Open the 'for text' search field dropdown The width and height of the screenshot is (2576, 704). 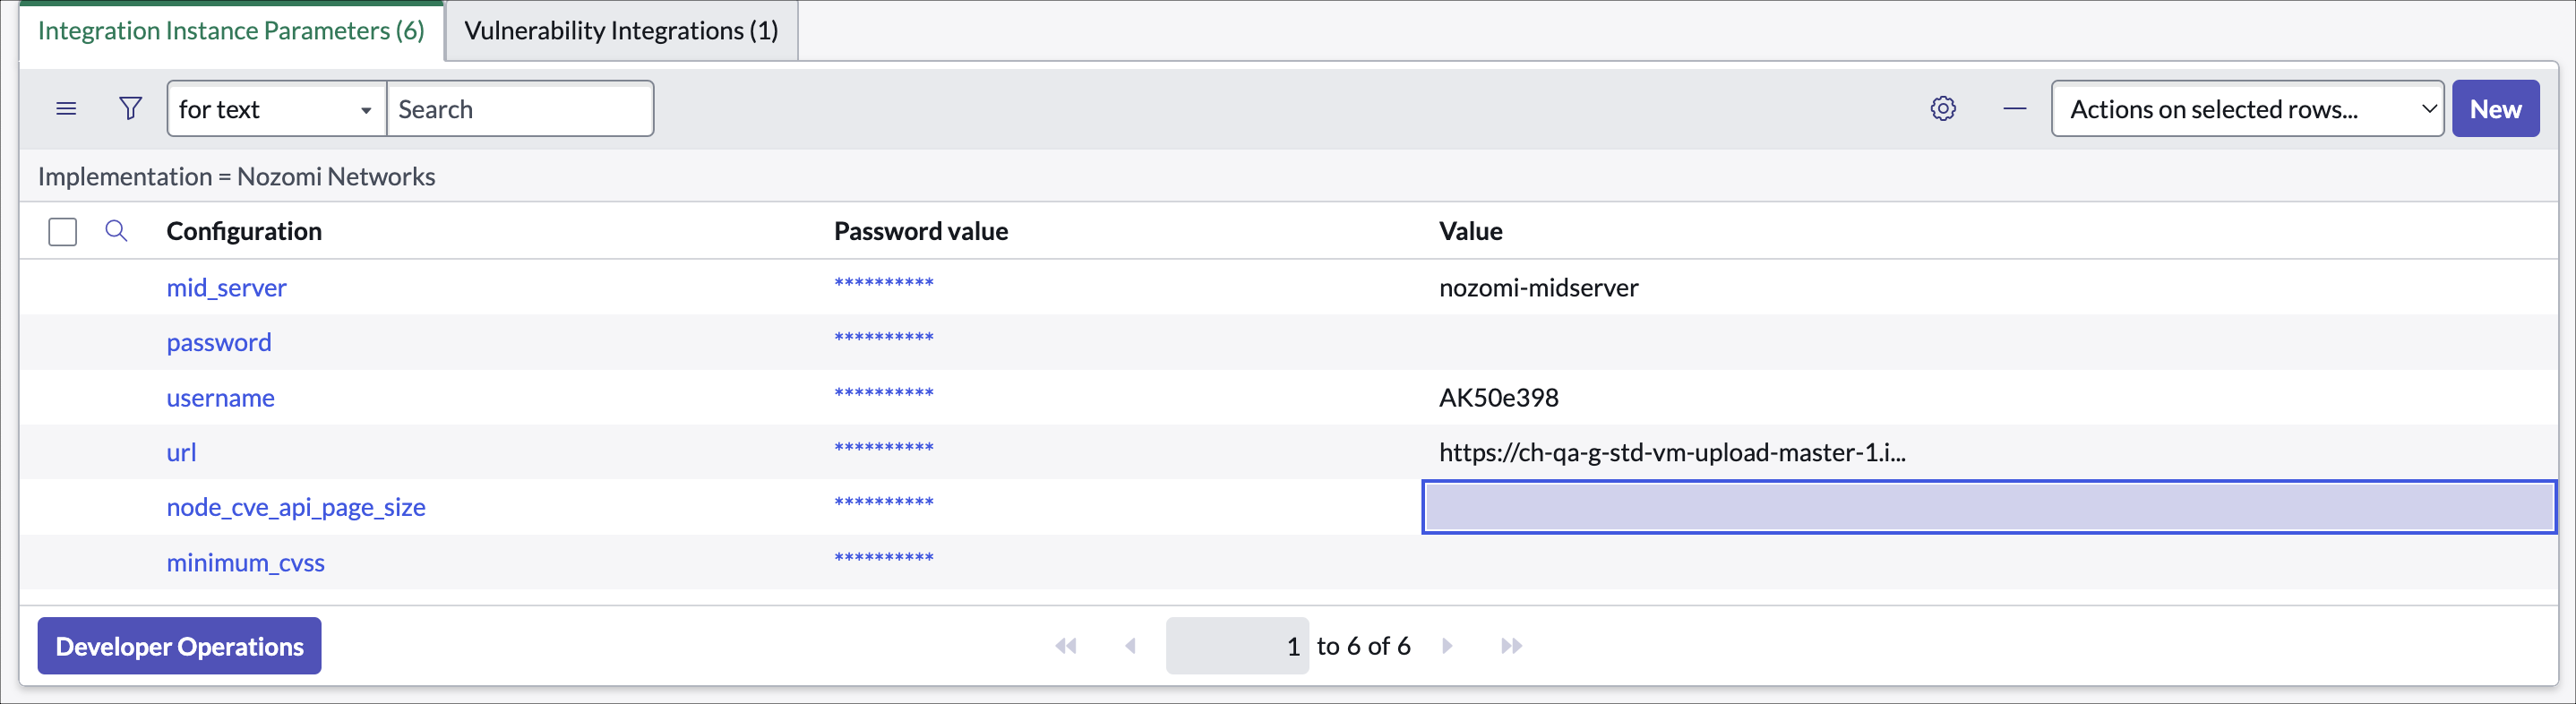pos(277,108)
